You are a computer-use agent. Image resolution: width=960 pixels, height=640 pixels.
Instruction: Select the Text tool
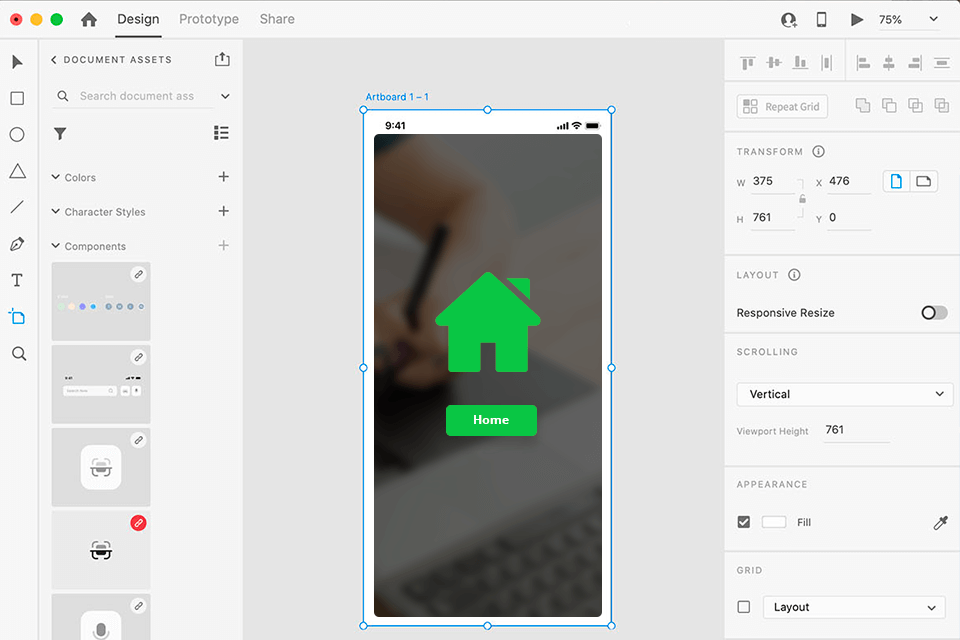[x=17, y=280]
